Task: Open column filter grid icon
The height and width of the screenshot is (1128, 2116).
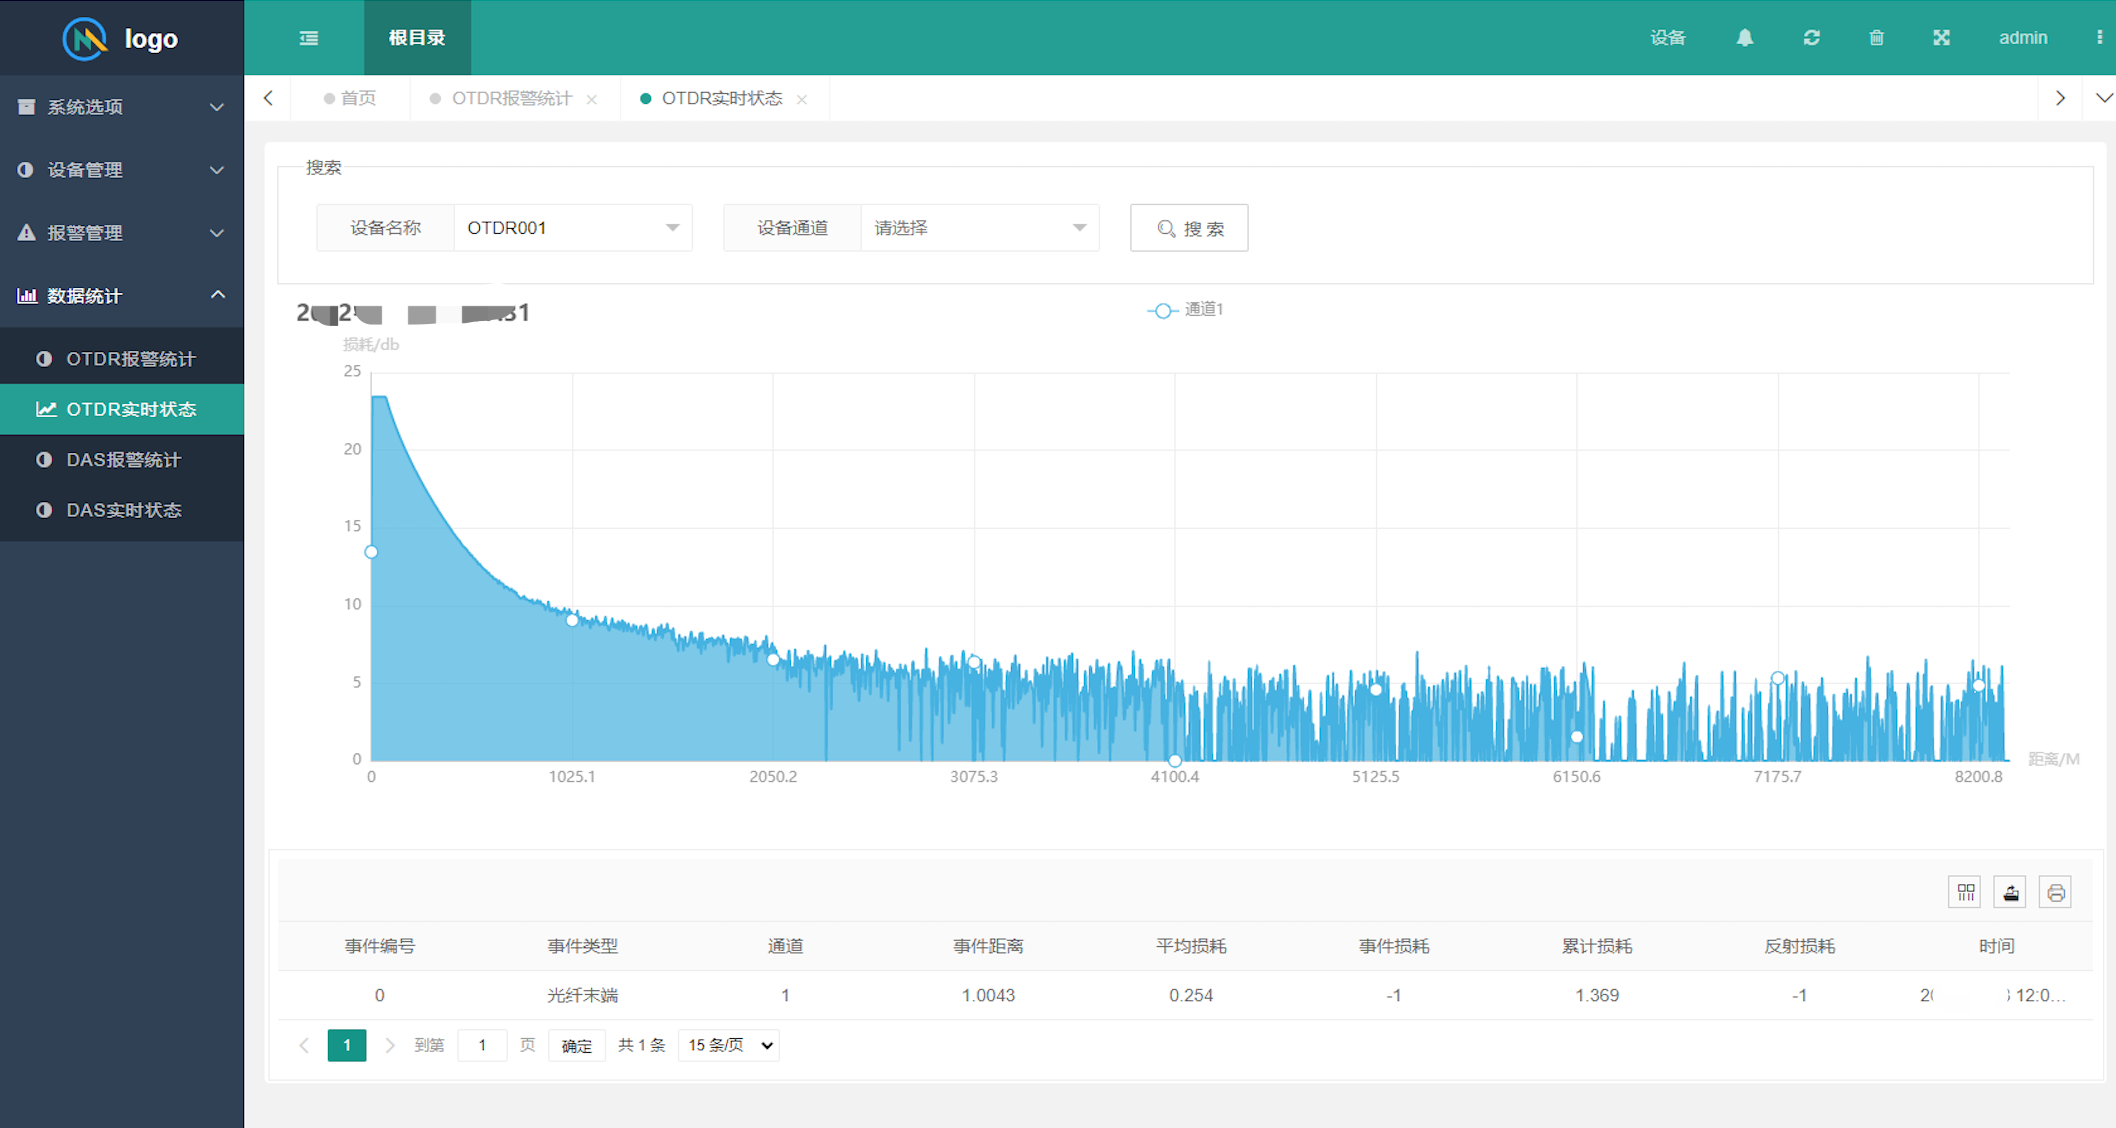Action: click(x=1965, y=892)
